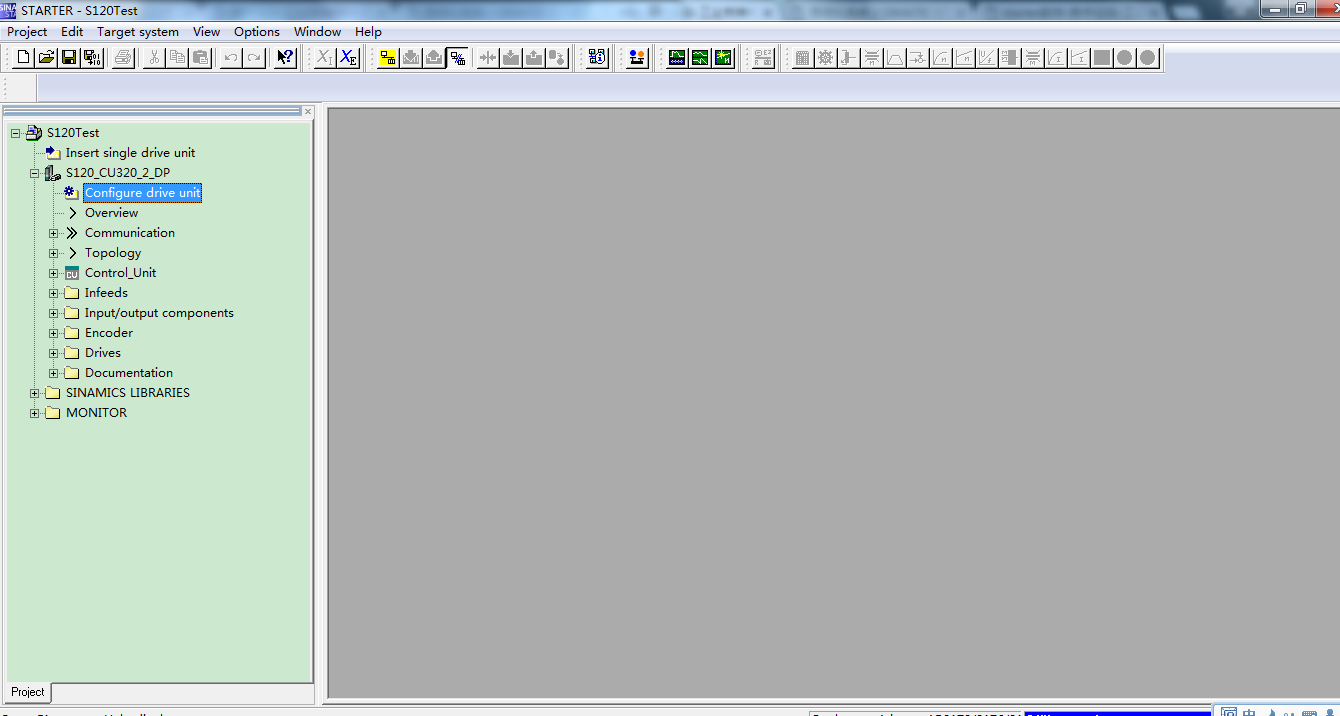Open the drive info icon with blue 'i'
The image size is (1340, 716).
coord(597,58)
